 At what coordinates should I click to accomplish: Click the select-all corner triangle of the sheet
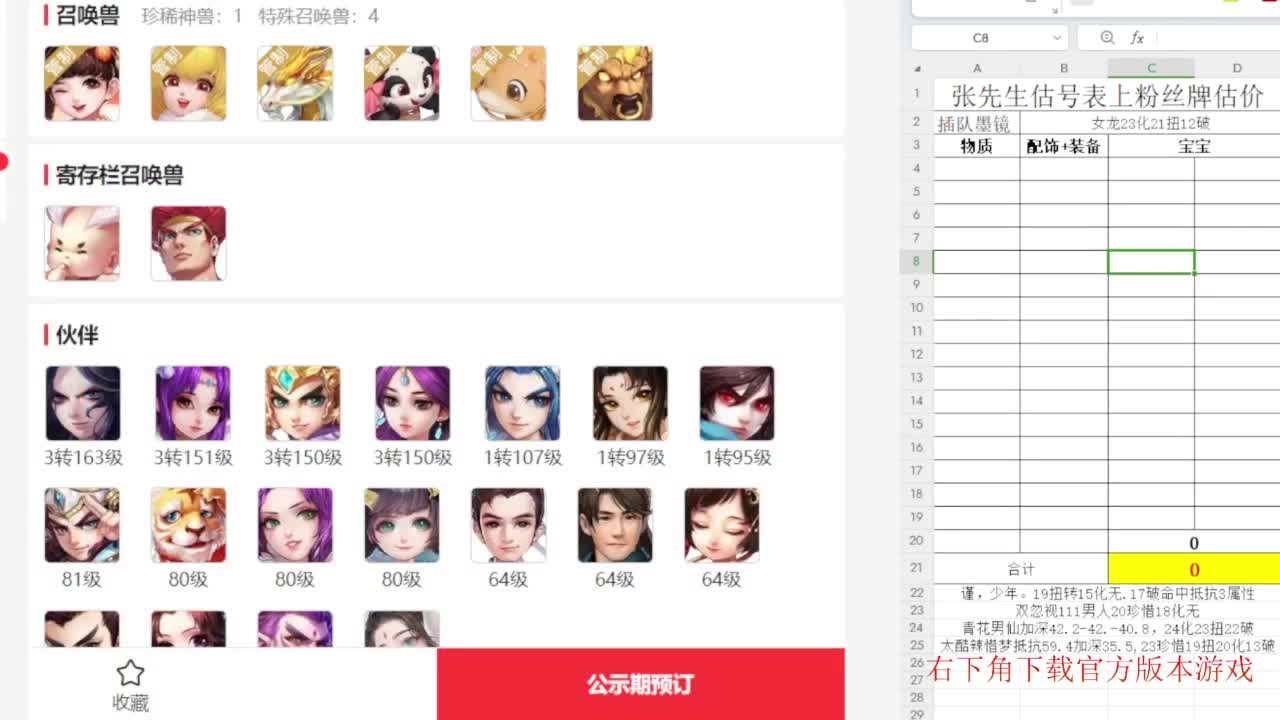(919, 68)
